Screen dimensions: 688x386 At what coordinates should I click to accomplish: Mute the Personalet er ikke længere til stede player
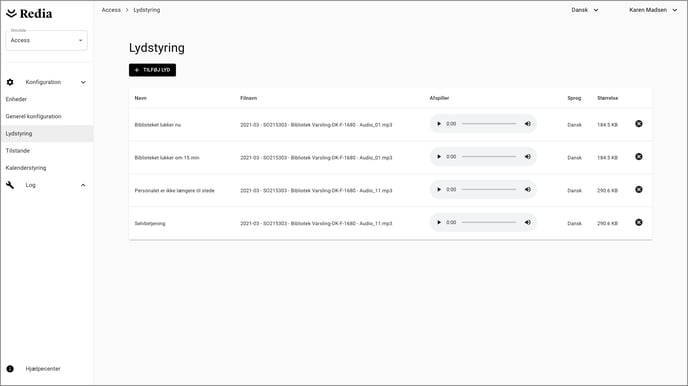(x=527, y=190)
